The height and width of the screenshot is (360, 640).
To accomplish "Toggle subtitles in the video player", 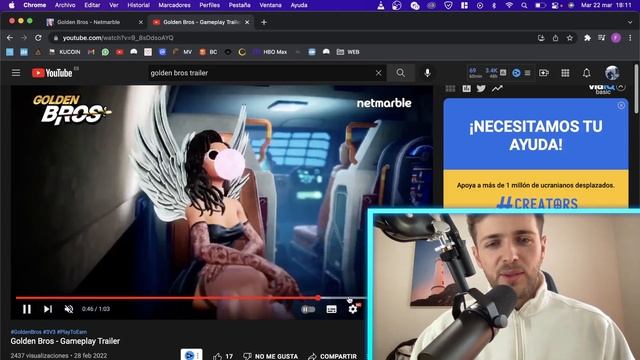I will pyautogui.click(x=331, y=309).
